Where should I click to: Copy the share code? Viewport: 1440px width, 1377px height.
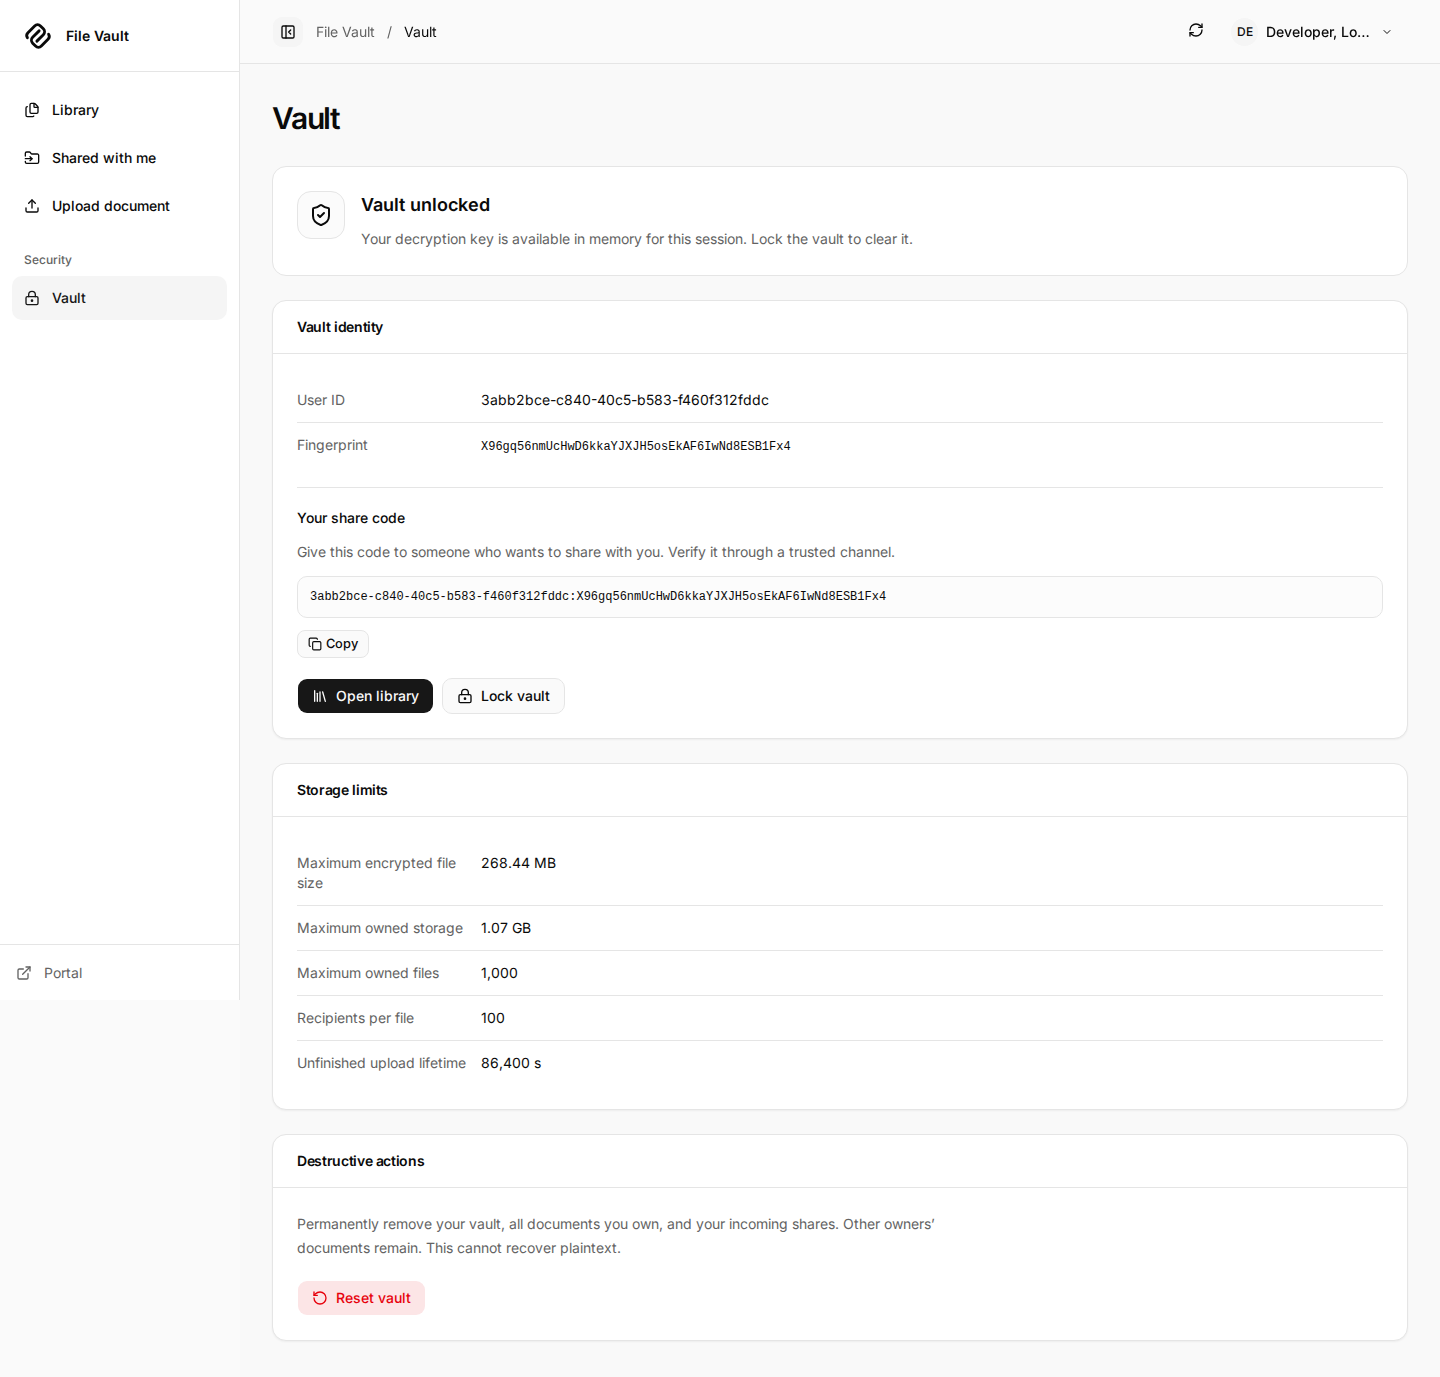pos(333,644)
